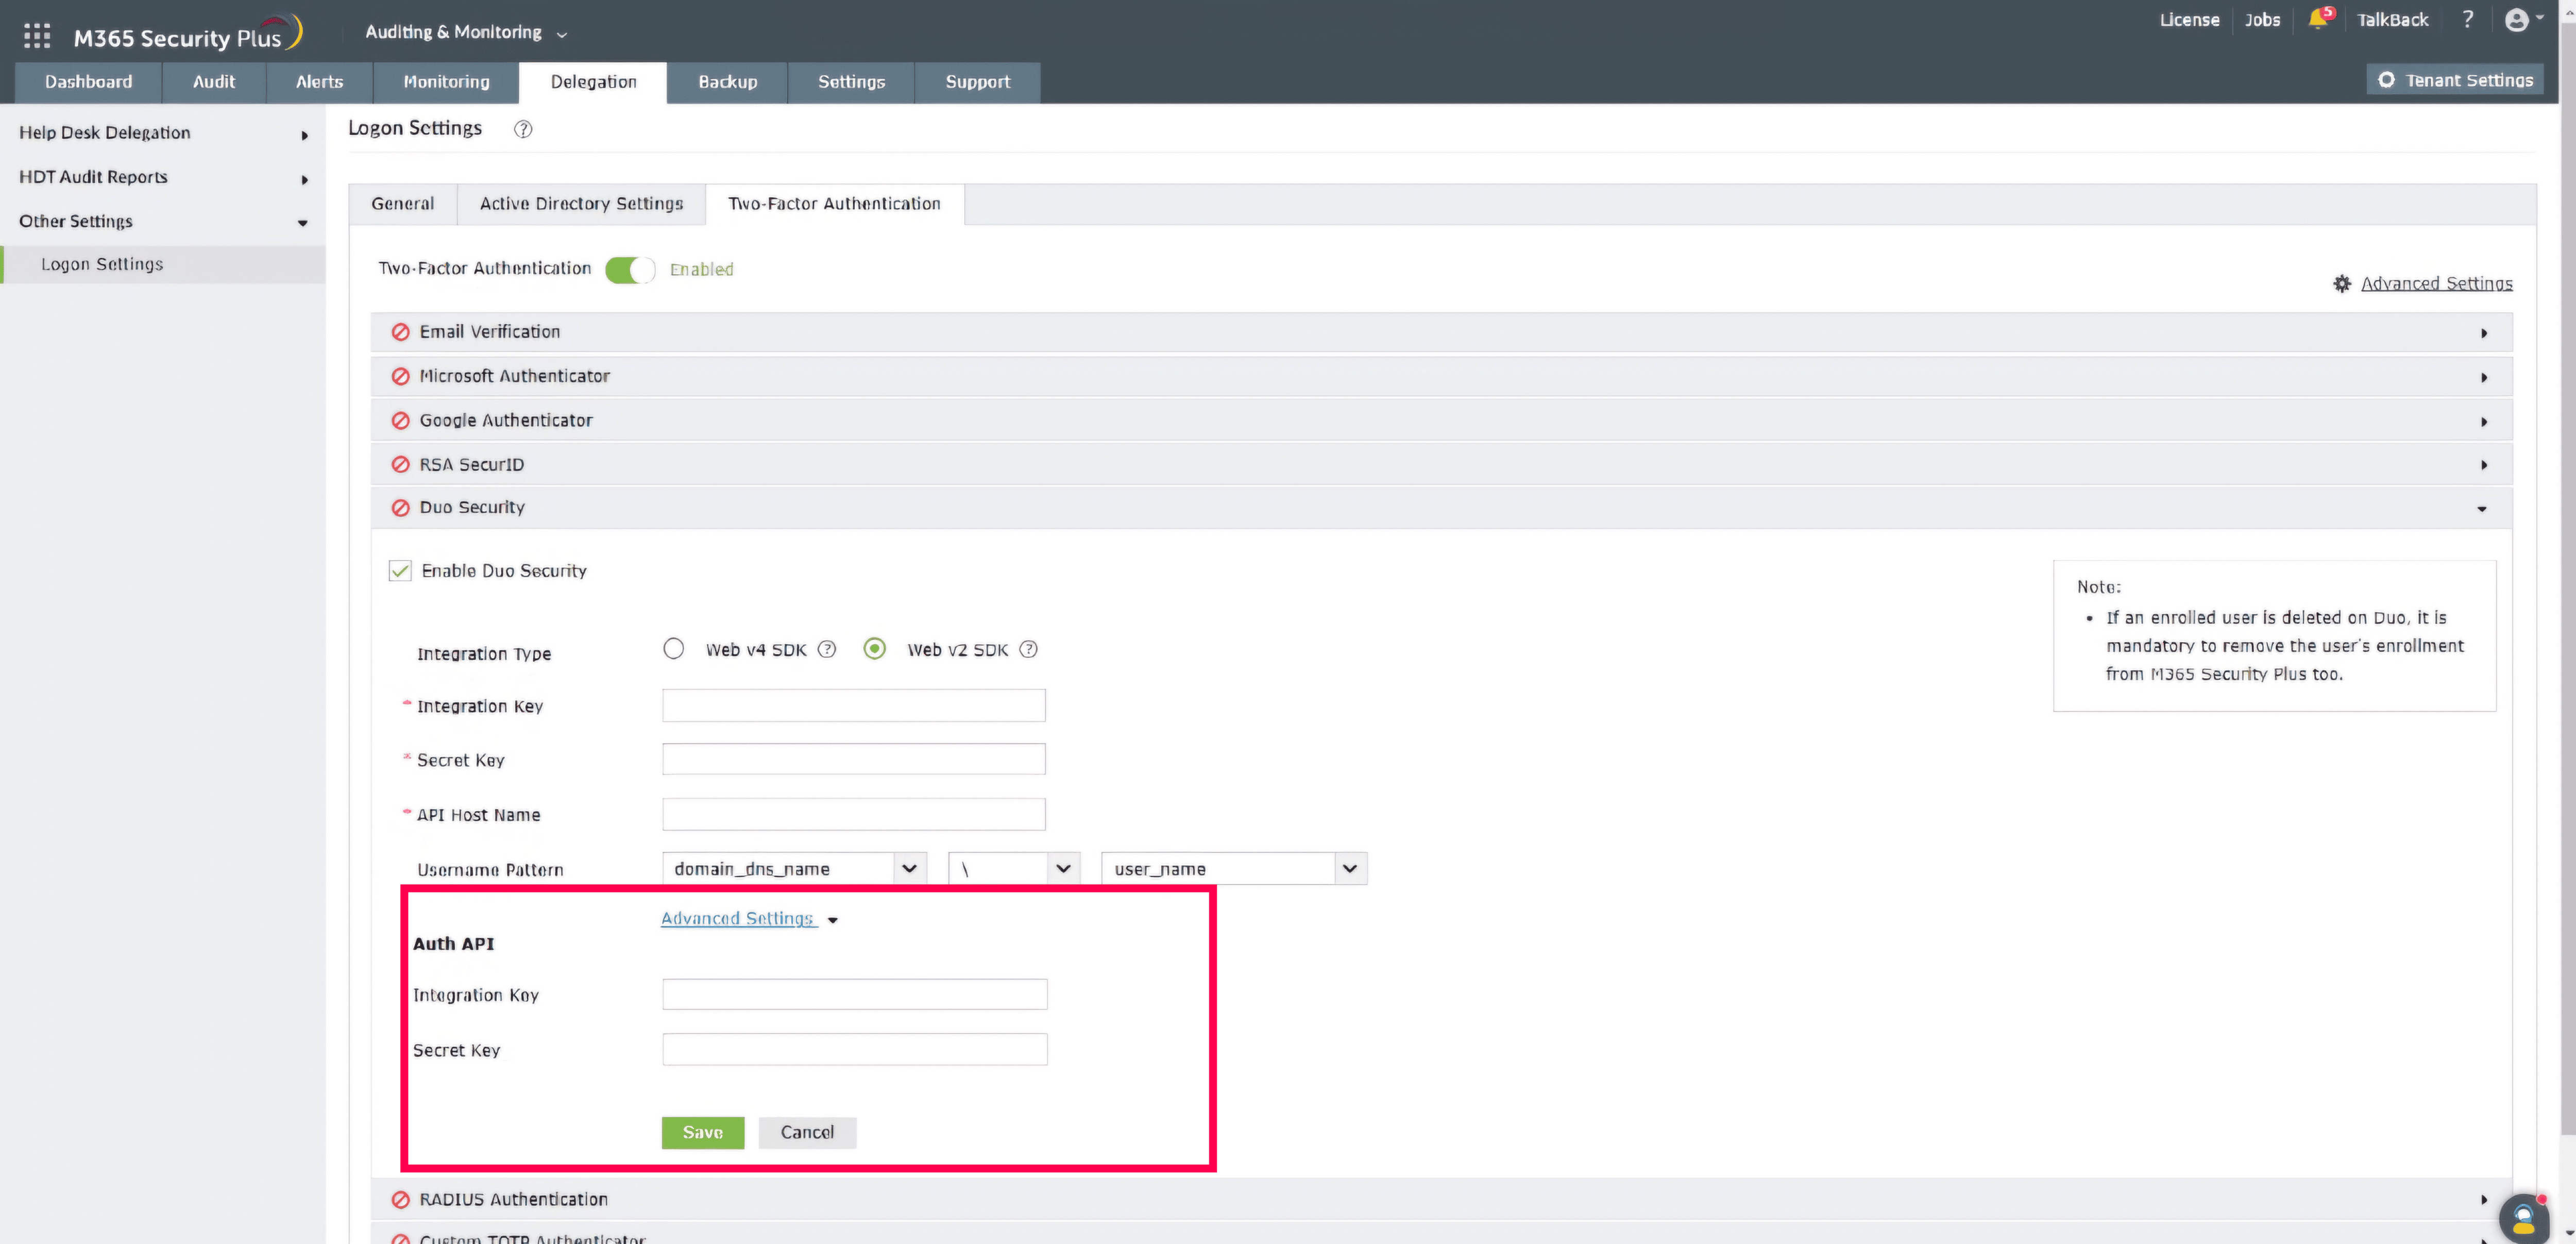The height and width of the screenshot is (1244, 2576).
Task: Switch to Active Directory Settings tab
Action: [581, 204]
